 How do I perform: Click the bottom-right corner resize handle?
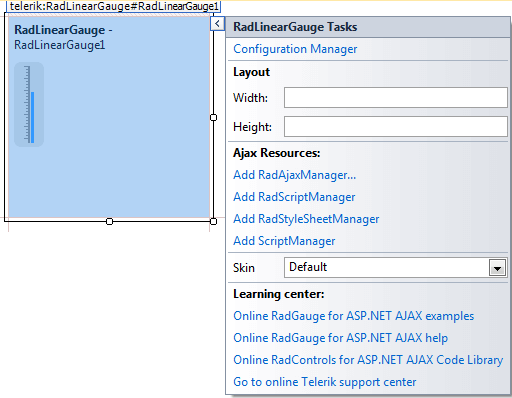pyautogui.click(x=214, y=221)
